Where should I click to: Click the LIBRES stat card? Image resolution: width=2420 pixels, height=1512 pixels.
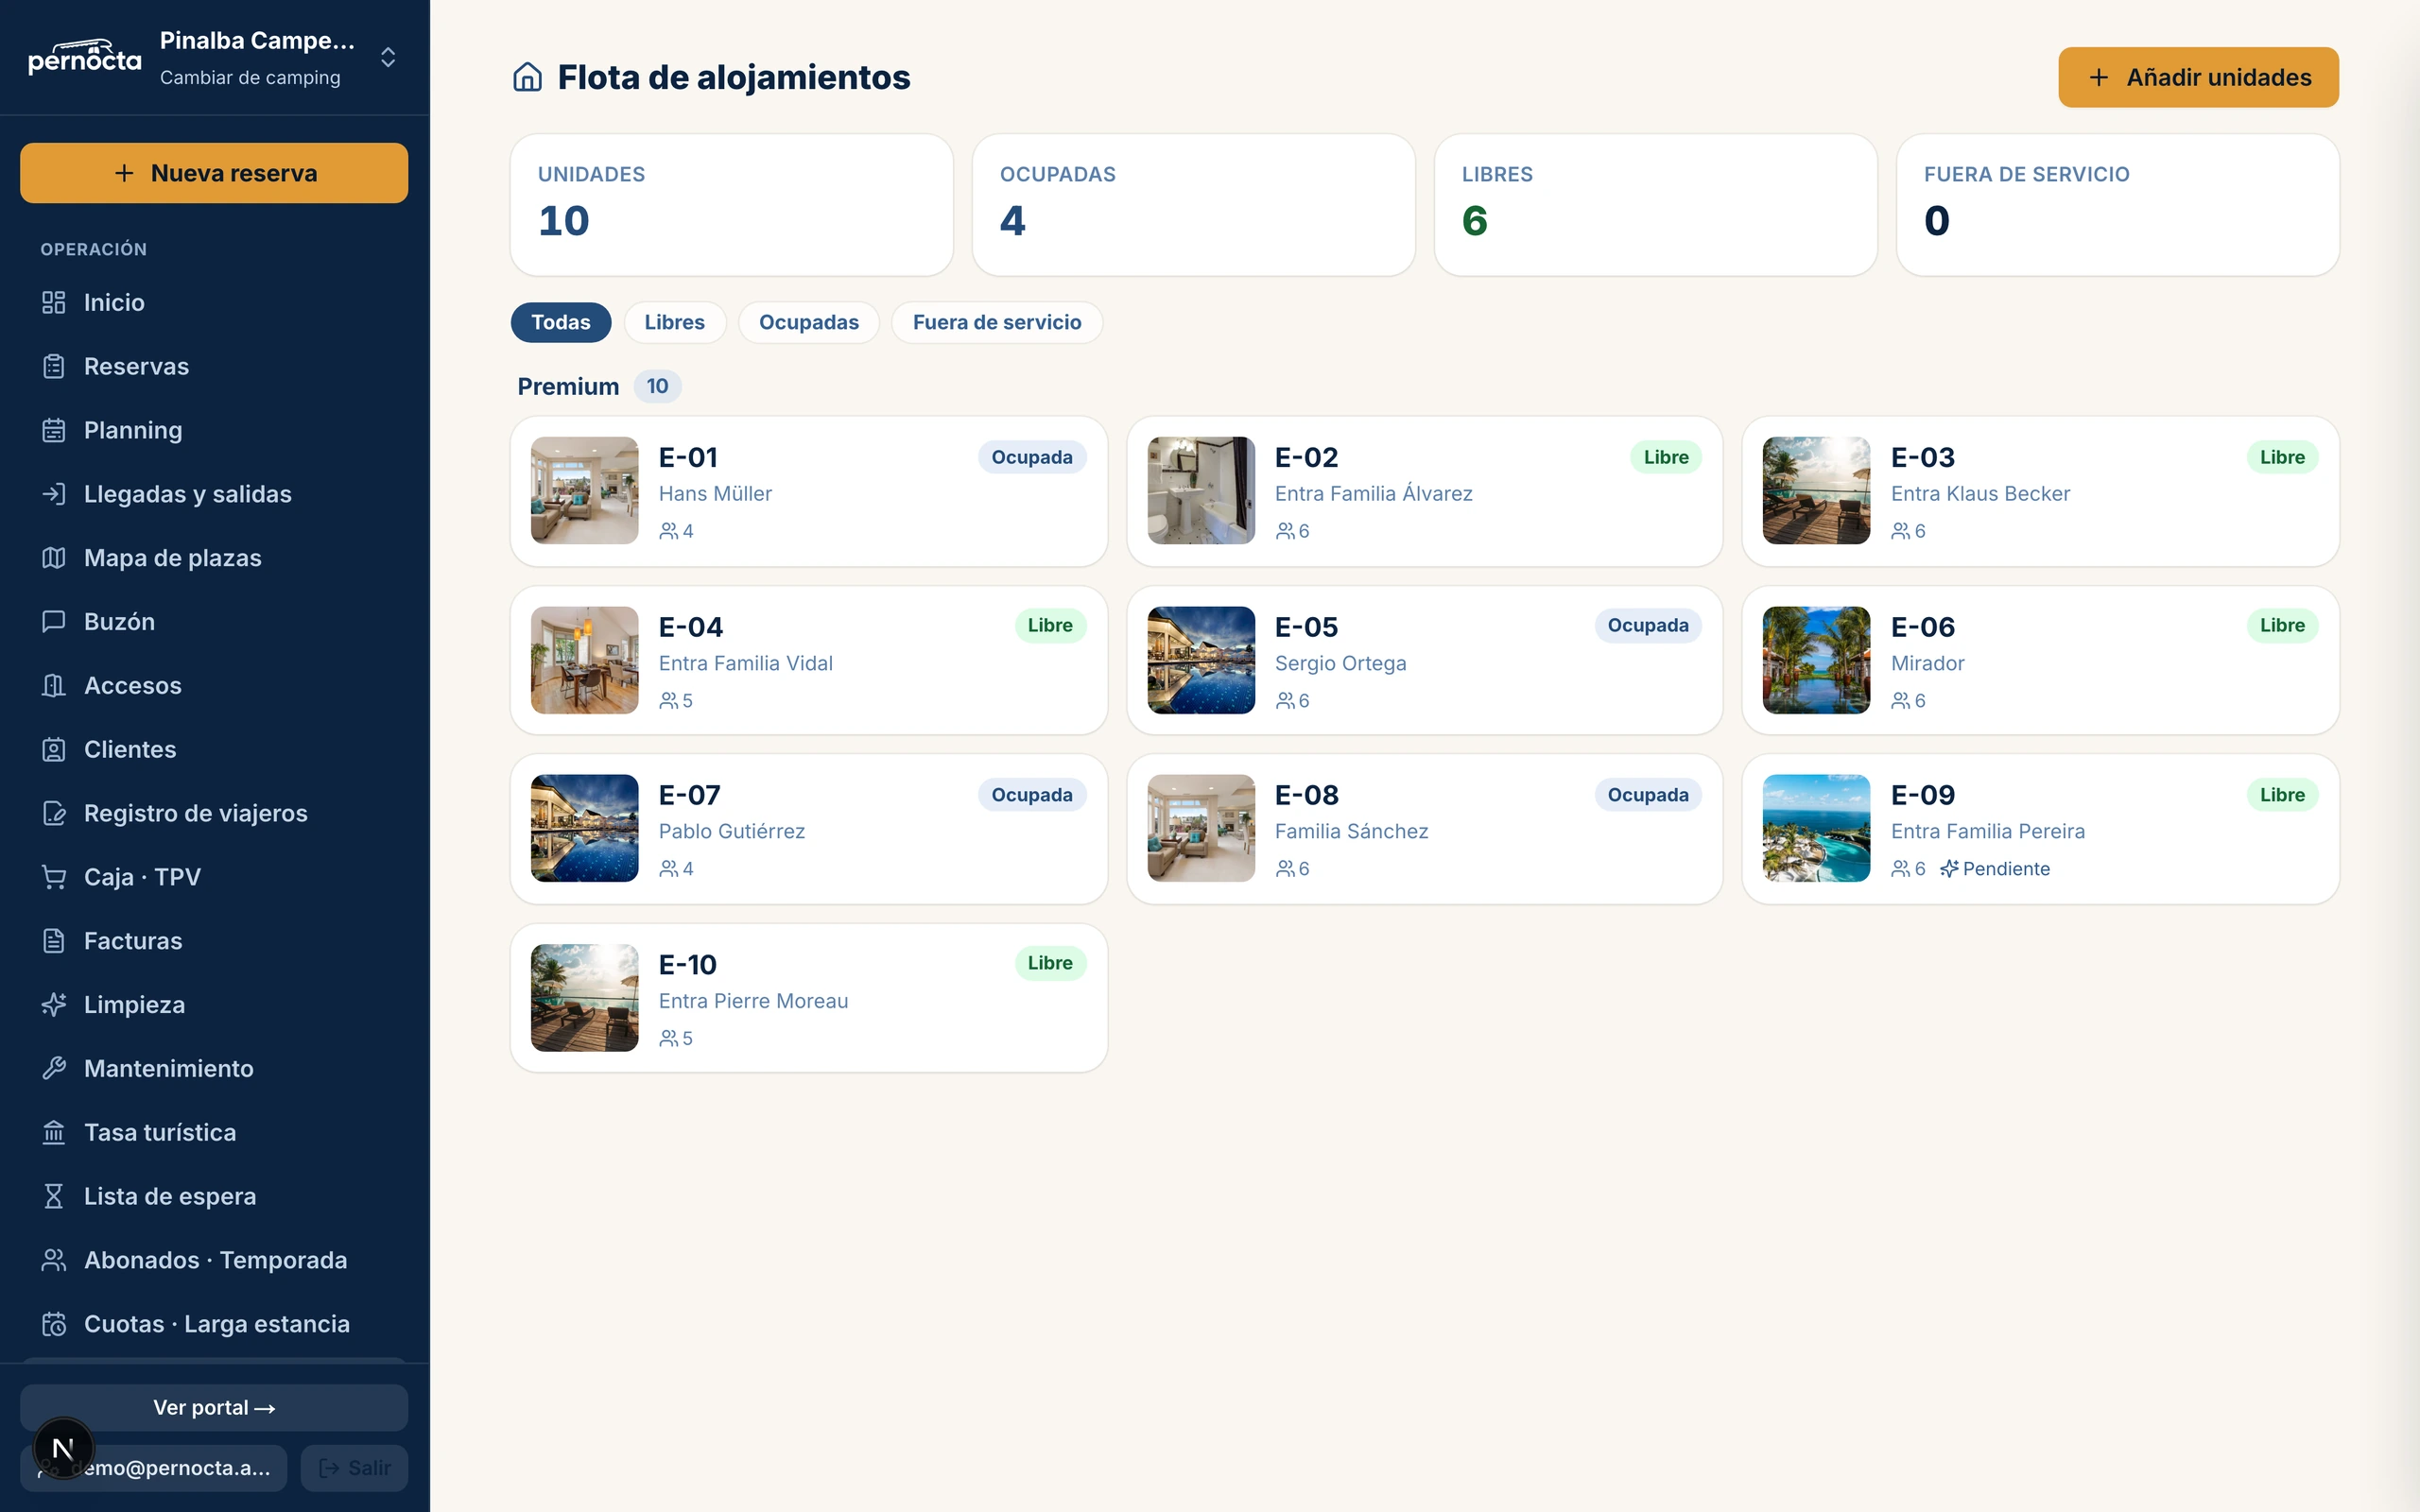point(1655,205)
